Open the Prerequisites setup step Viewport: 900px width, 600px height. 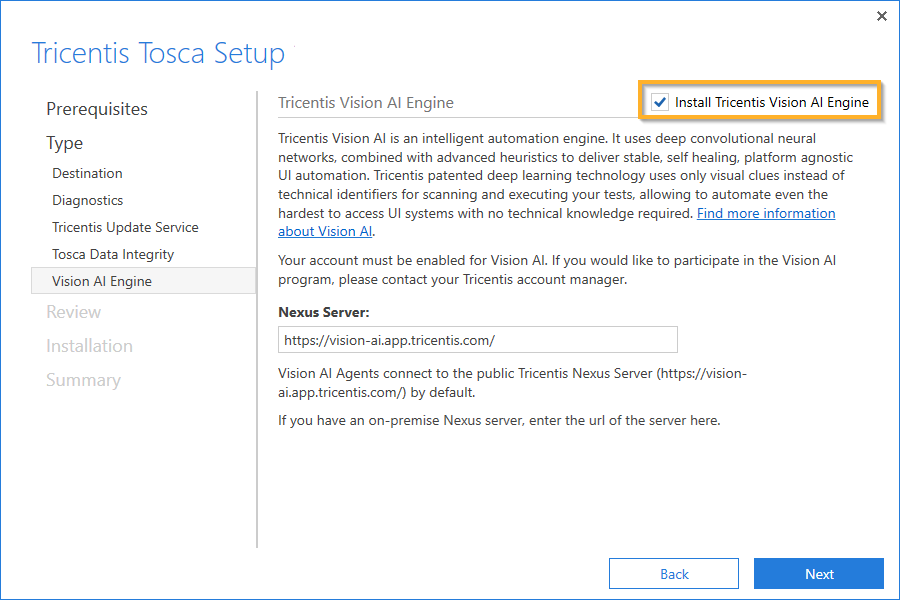point(97,109)
